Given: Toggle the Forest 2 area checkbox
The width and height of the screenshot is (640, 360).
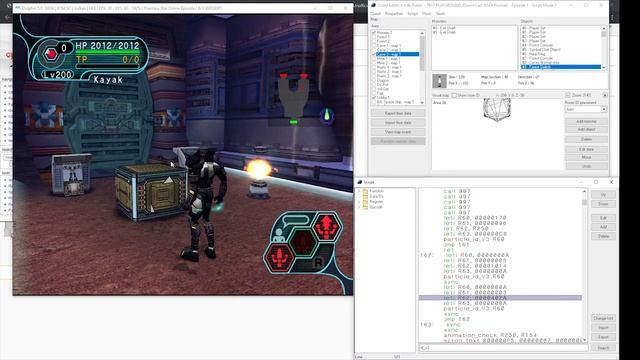Looking at the screenshot, I should (x=373, y=41).
